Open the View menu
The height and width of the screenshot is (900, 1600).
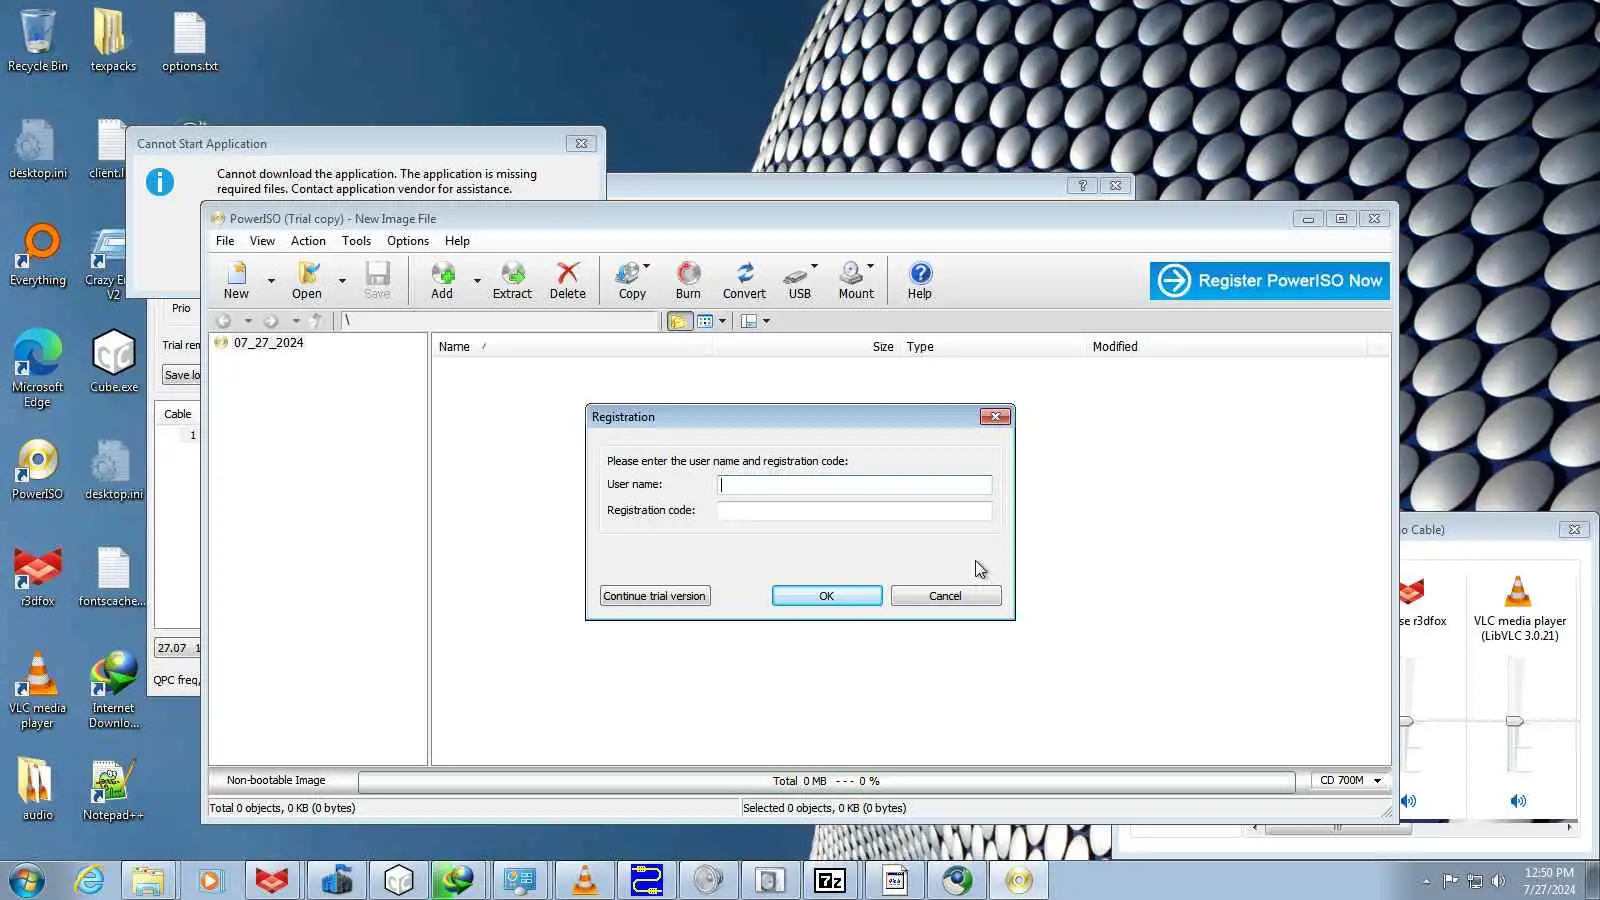(262, 241)
